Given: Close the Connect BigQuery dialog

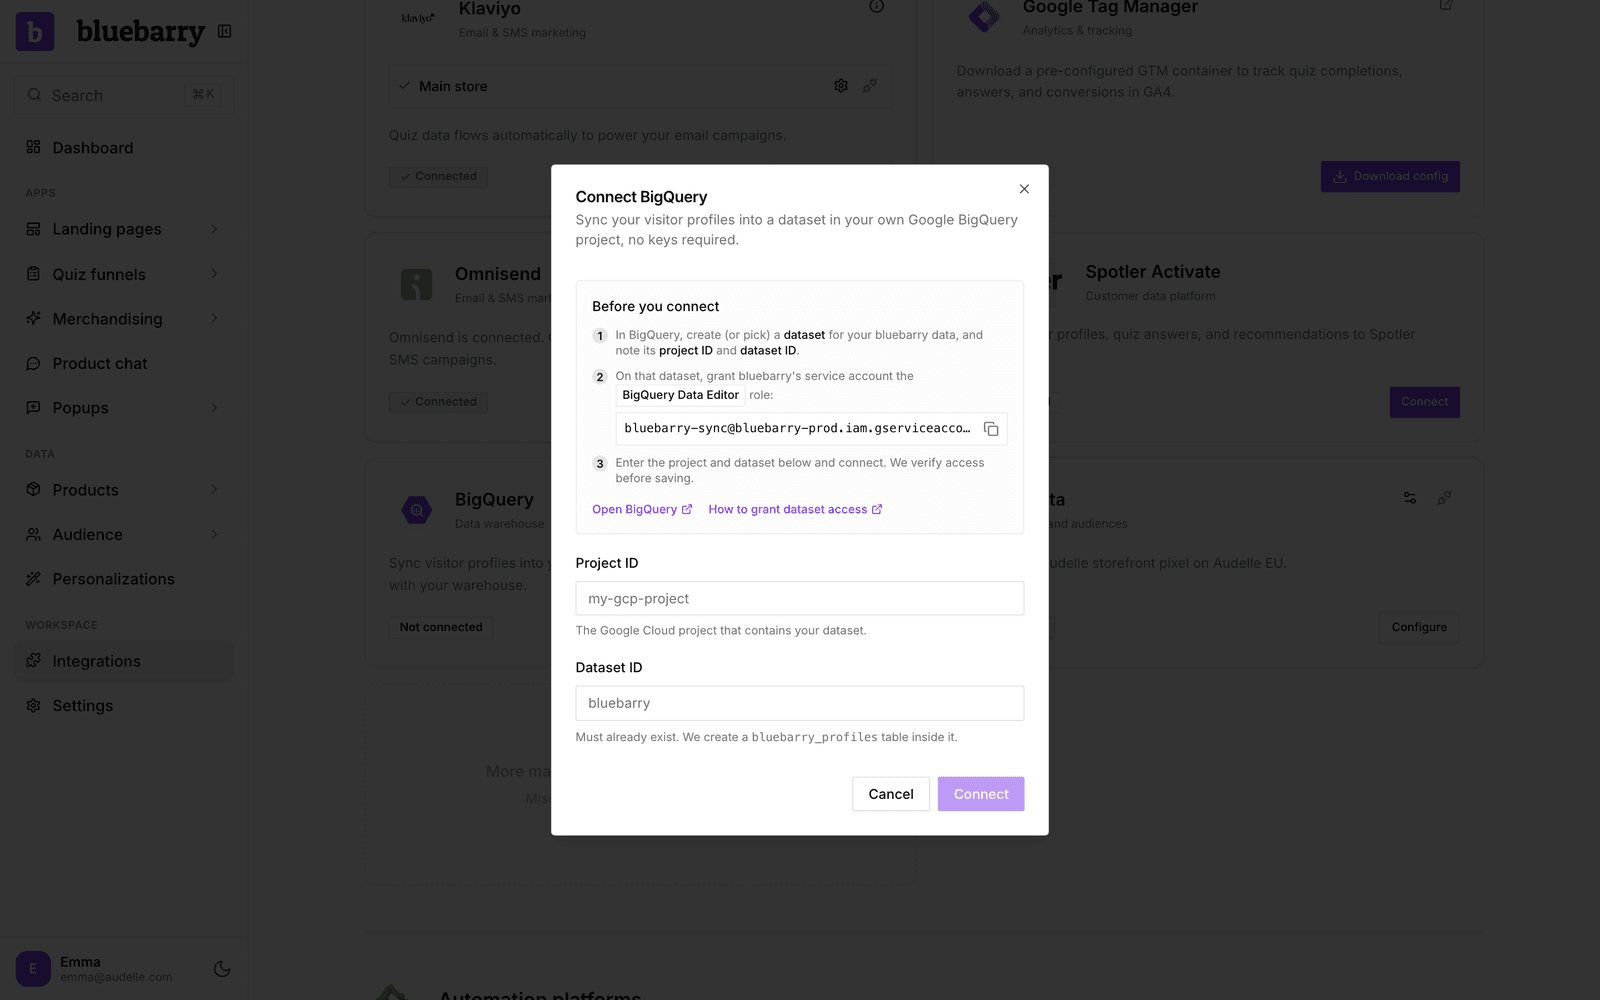Looking at the screenshot, I should point(1024,189).
